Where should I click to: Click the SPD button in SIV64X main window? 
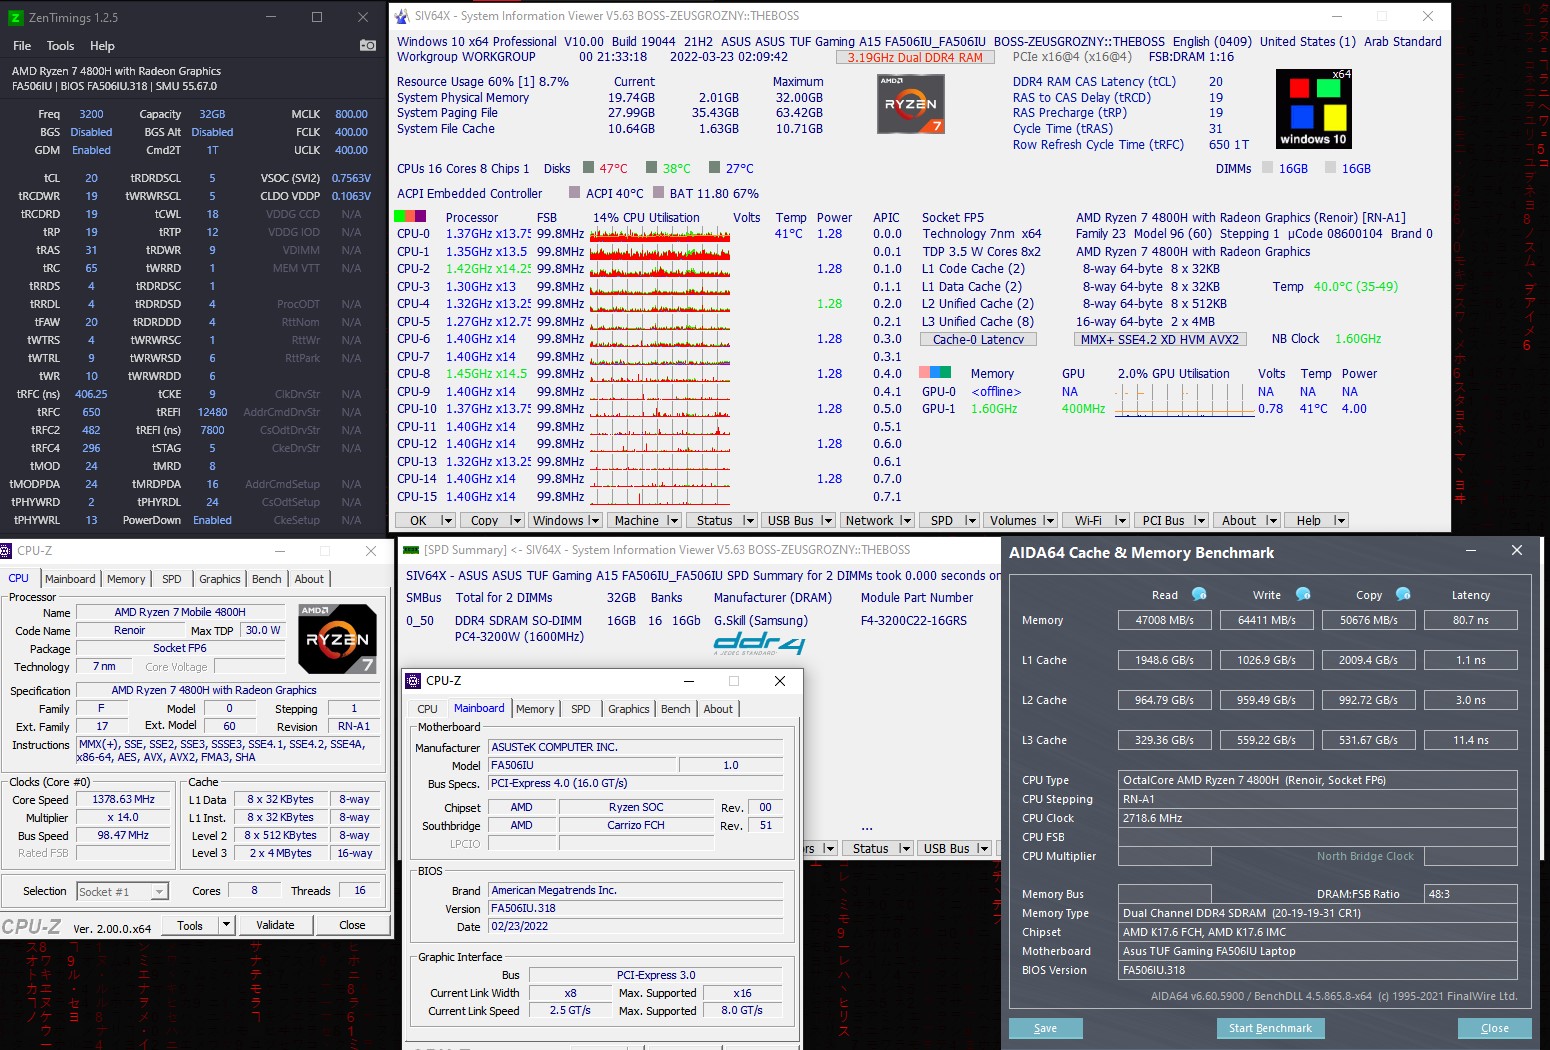(x=942, y=520)
